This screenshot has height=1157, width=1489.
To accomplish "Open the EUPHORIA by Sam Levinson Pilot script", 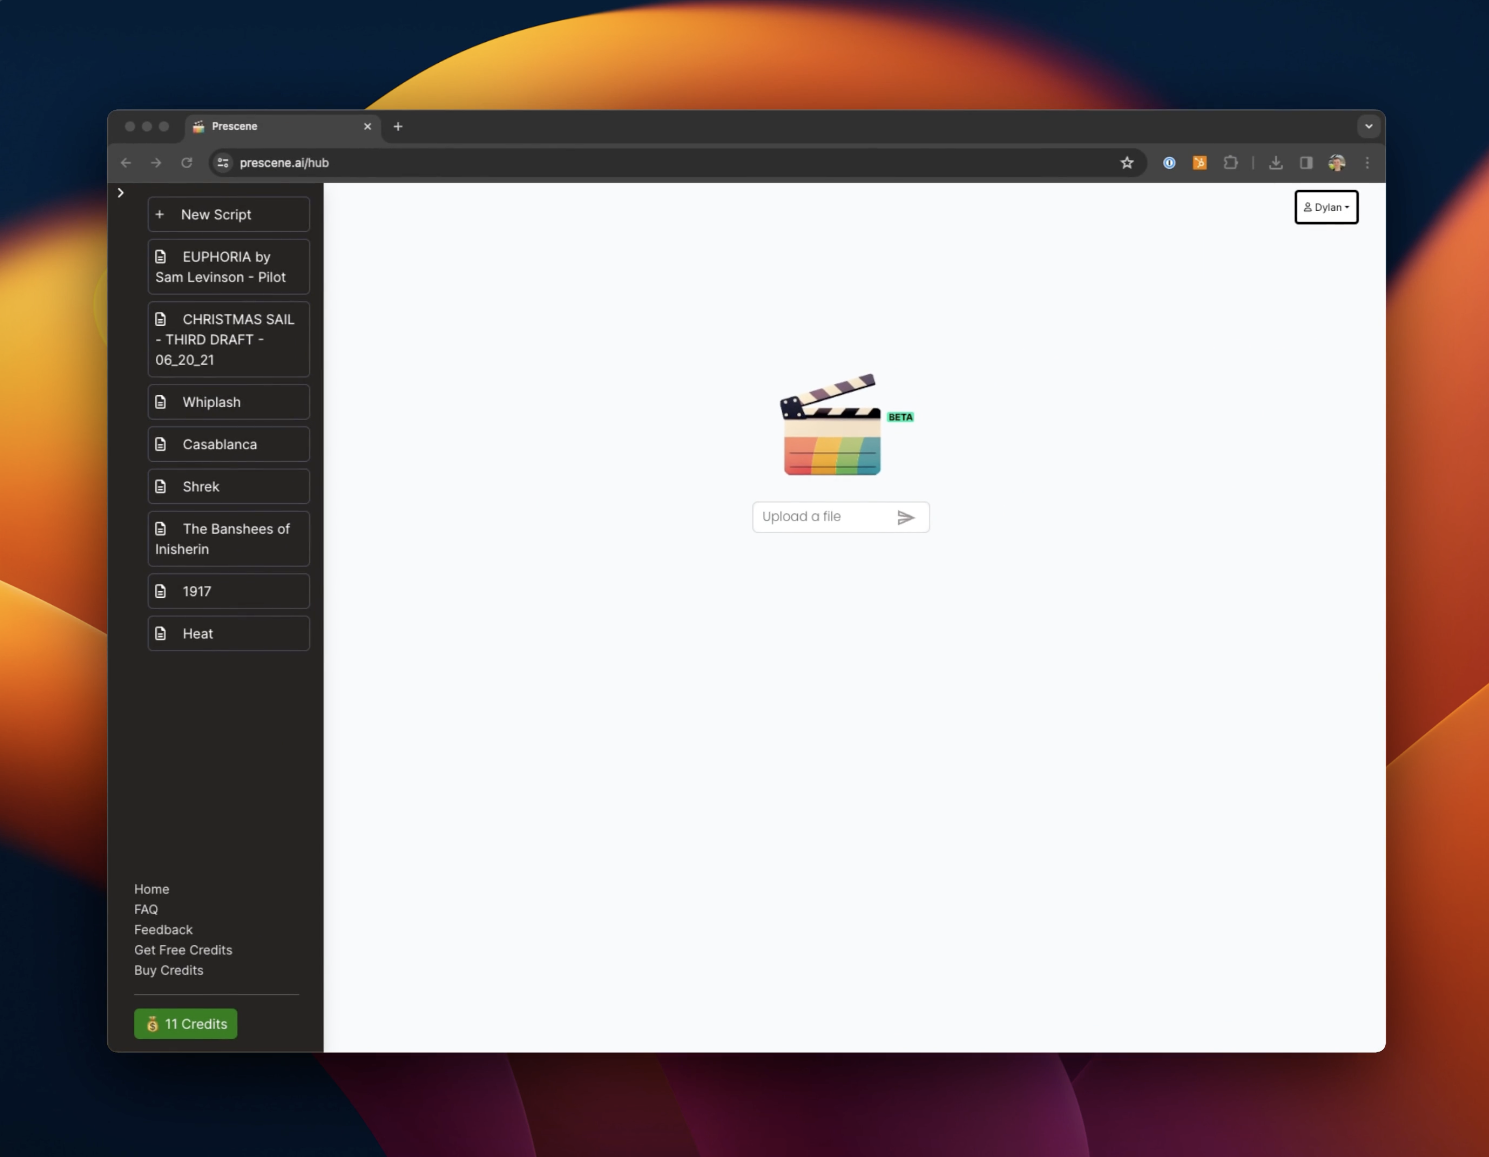I will click(229, 267).
